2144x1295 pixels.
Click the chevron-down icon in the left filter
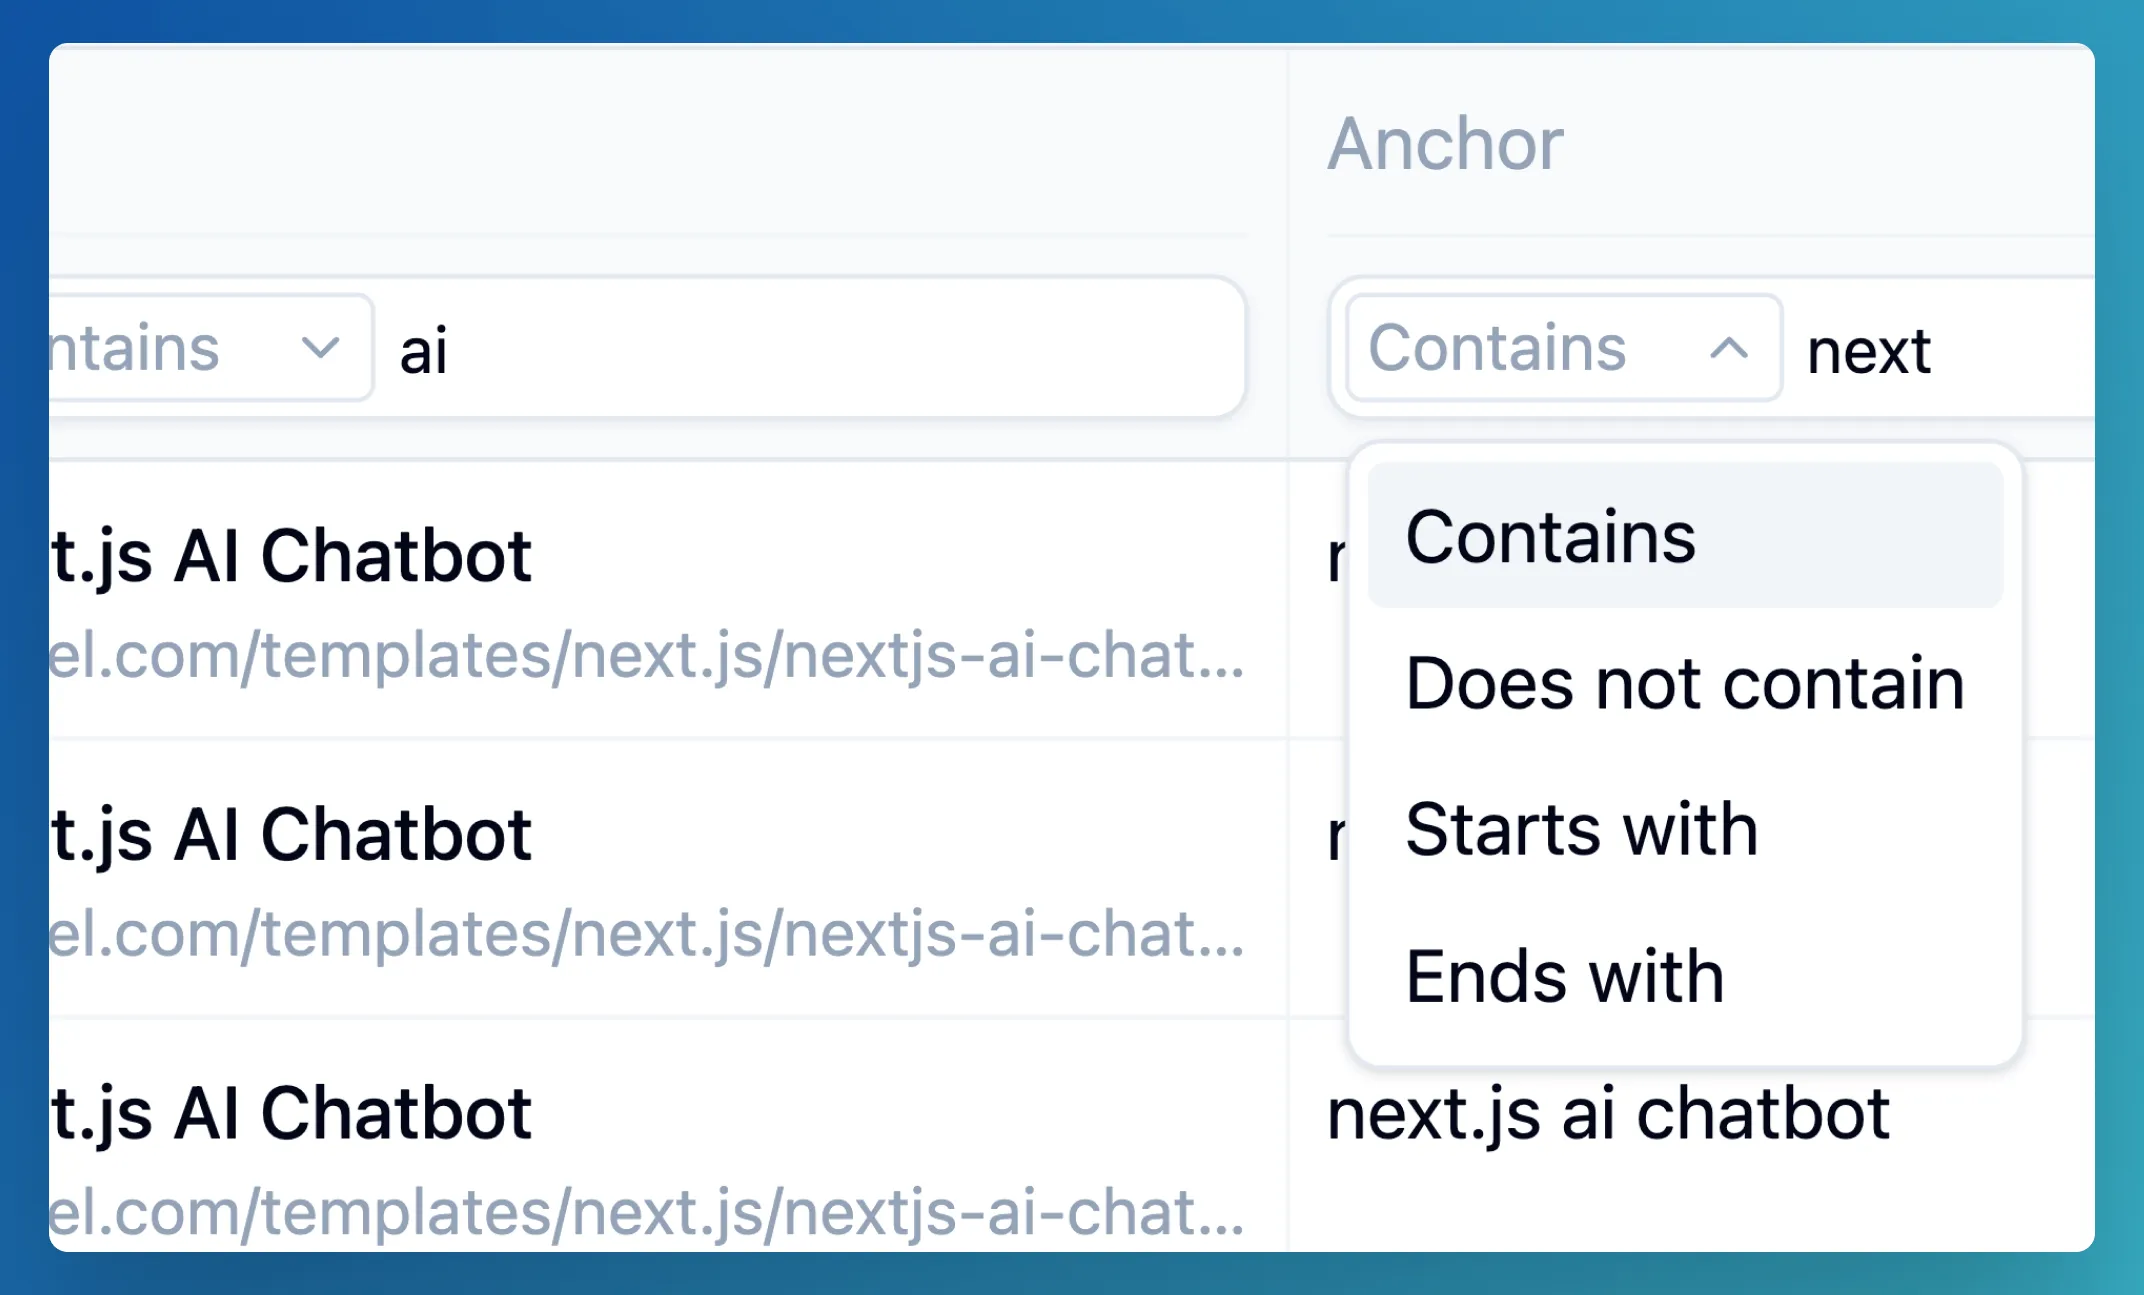[x=320, y=348]
